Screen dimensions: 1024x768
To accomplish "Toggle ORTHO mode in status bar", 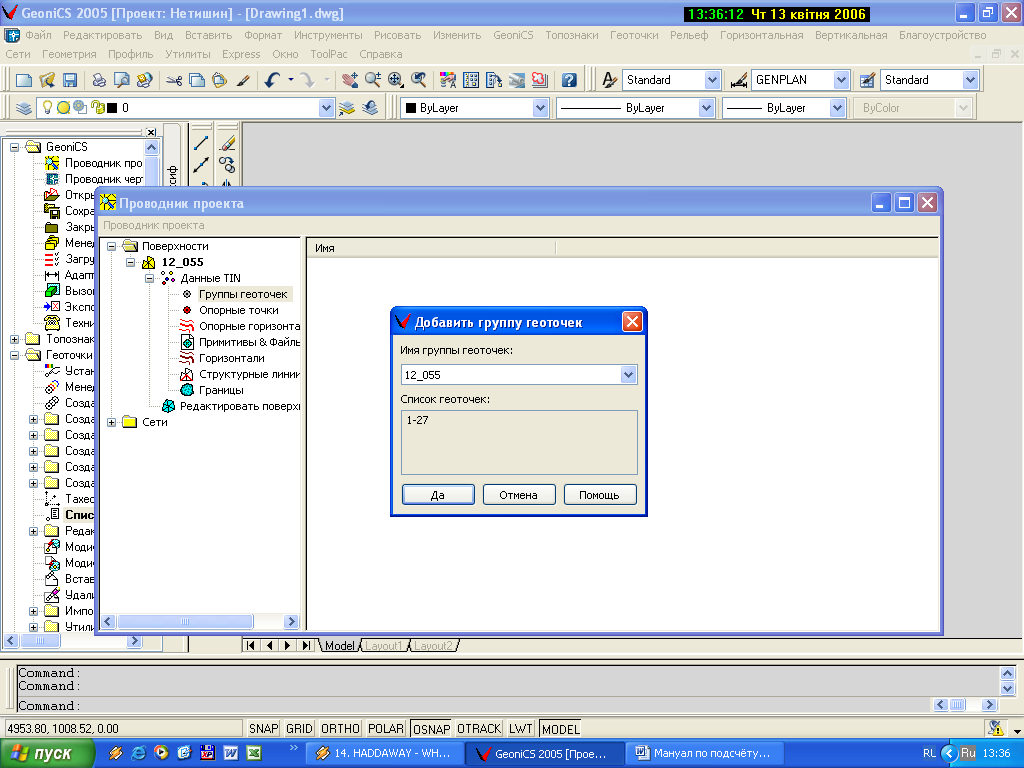I will [x=340, y=729].
